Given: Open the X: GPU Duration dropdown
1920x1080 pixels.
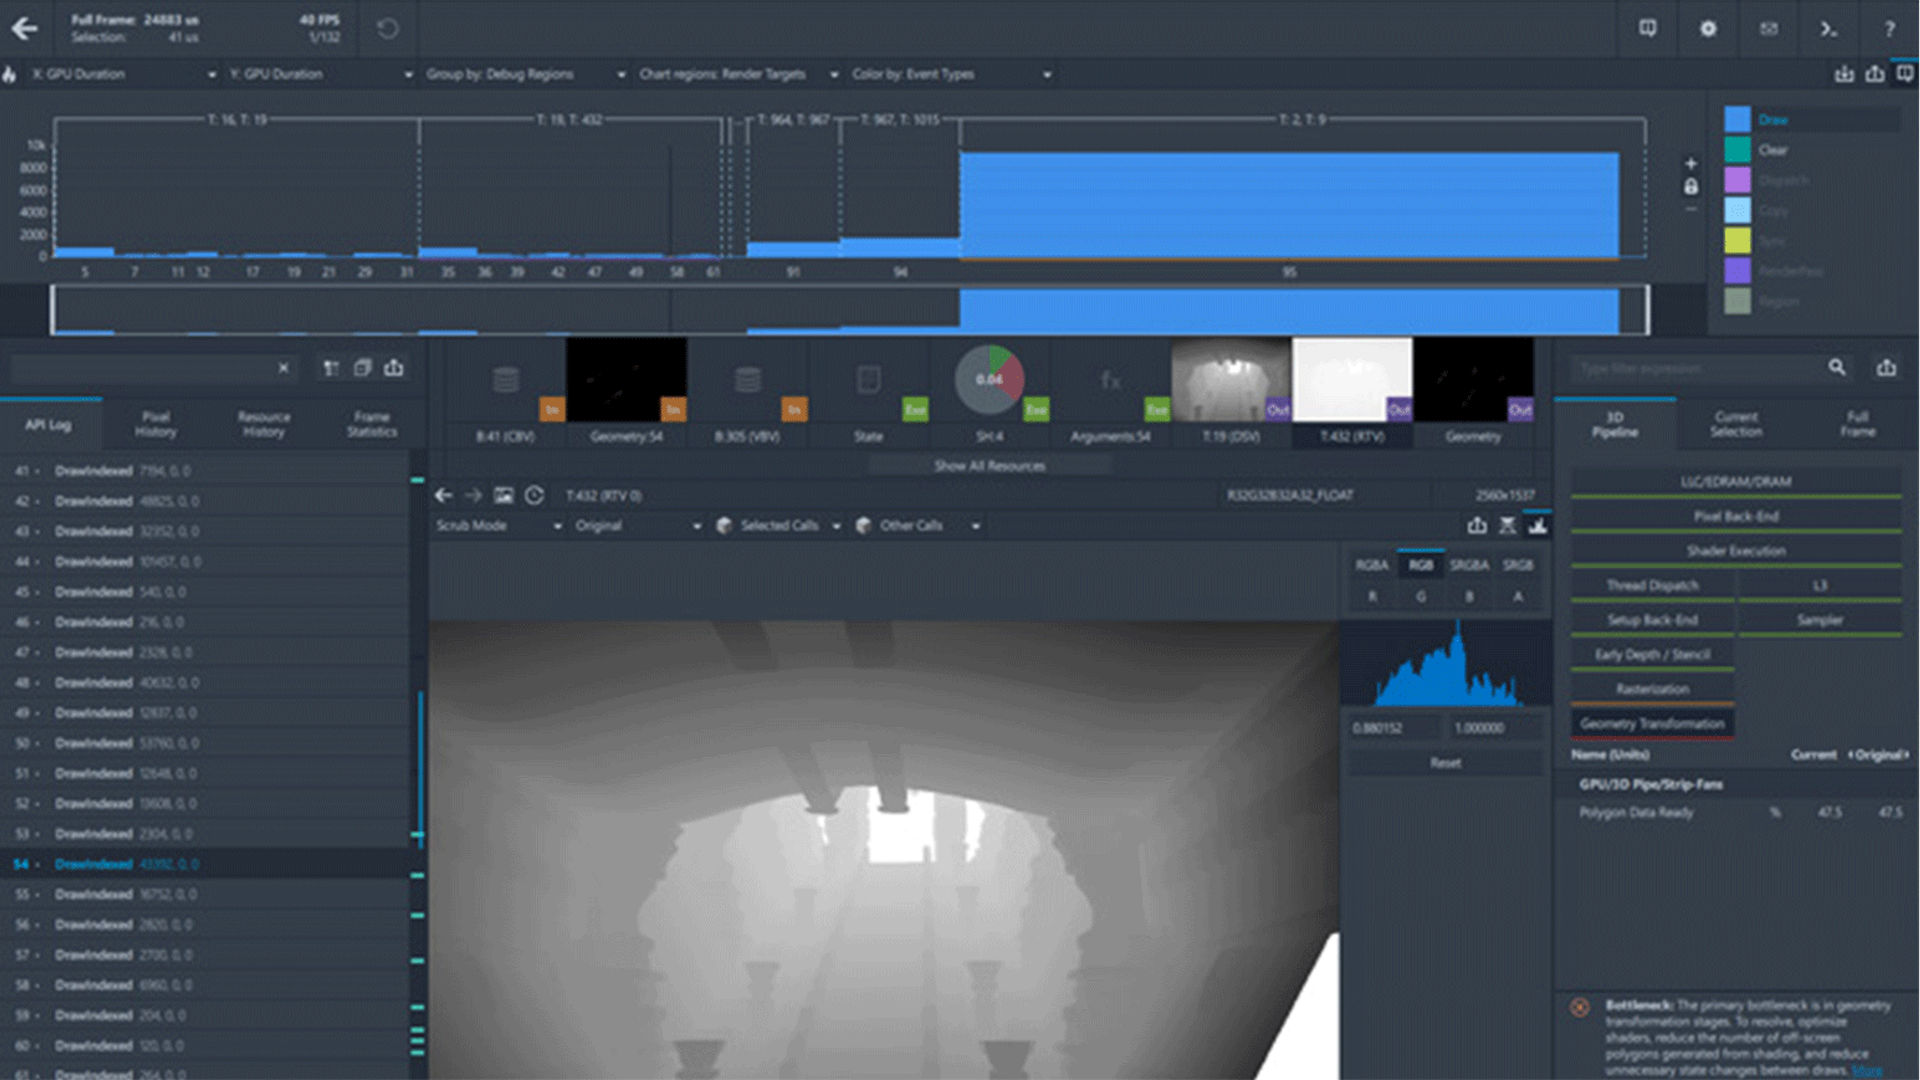Looking at the screenshot, I should 123,74.
